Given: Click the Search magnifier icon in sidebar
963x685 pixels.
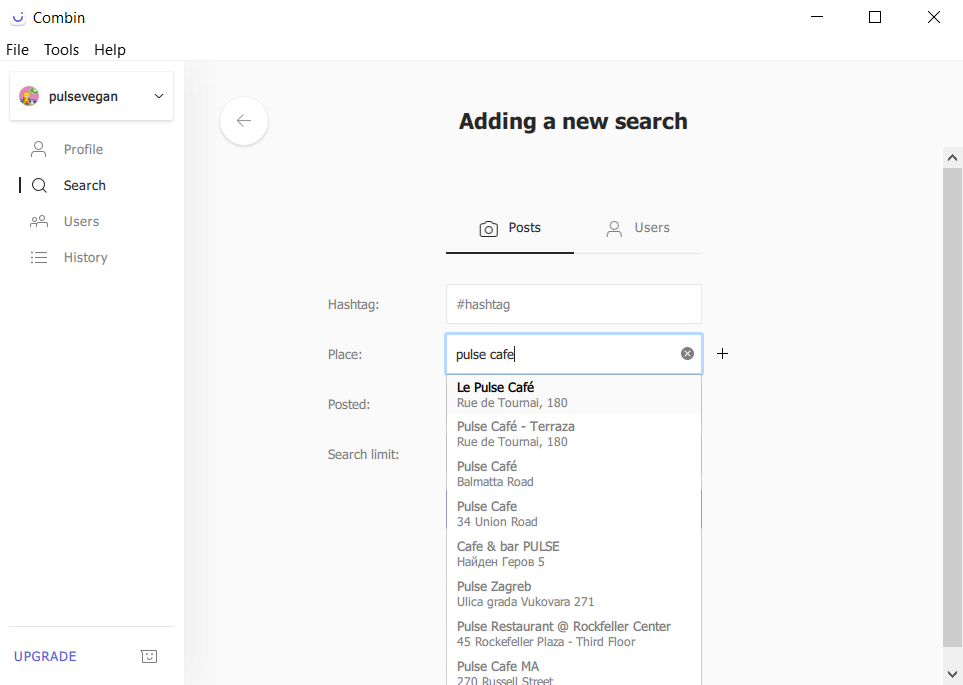Looking at the screenshot, I should pyautogui.click(x=39, y=186).
